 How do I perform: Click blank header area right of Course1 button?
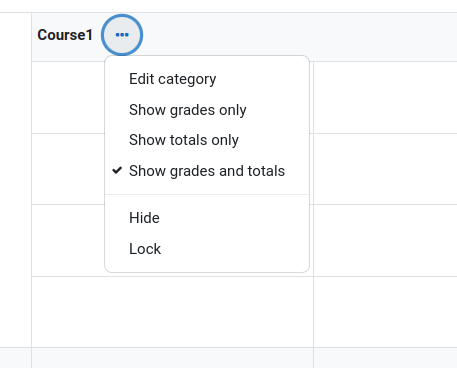(300, 37)
